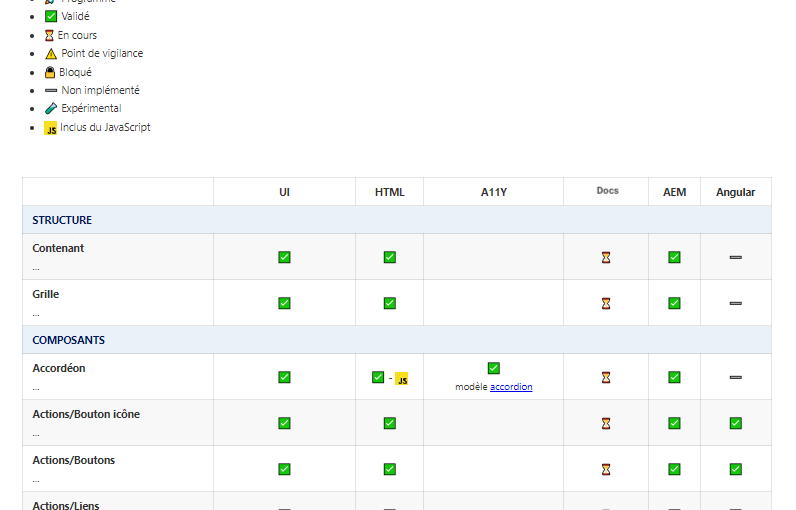The image size is (796, 510).
Task: Click the yellow JS legend icon
Action: pos(51,128)
